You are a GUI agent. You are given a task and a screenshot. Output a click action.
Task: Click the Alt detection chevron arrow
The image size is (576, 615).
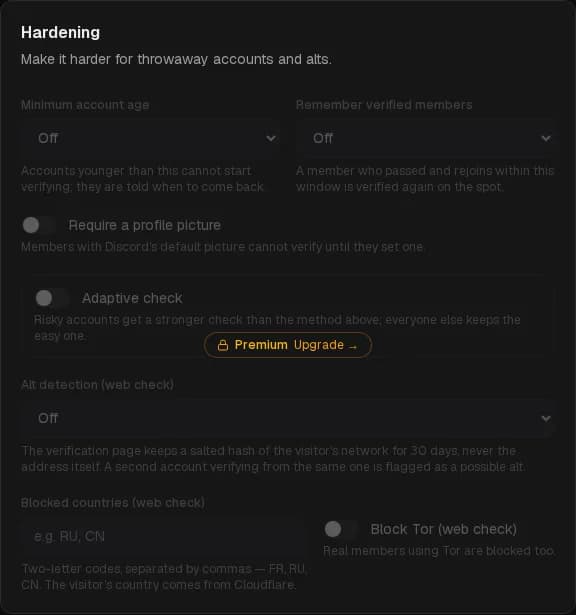(x=546, y=418)
